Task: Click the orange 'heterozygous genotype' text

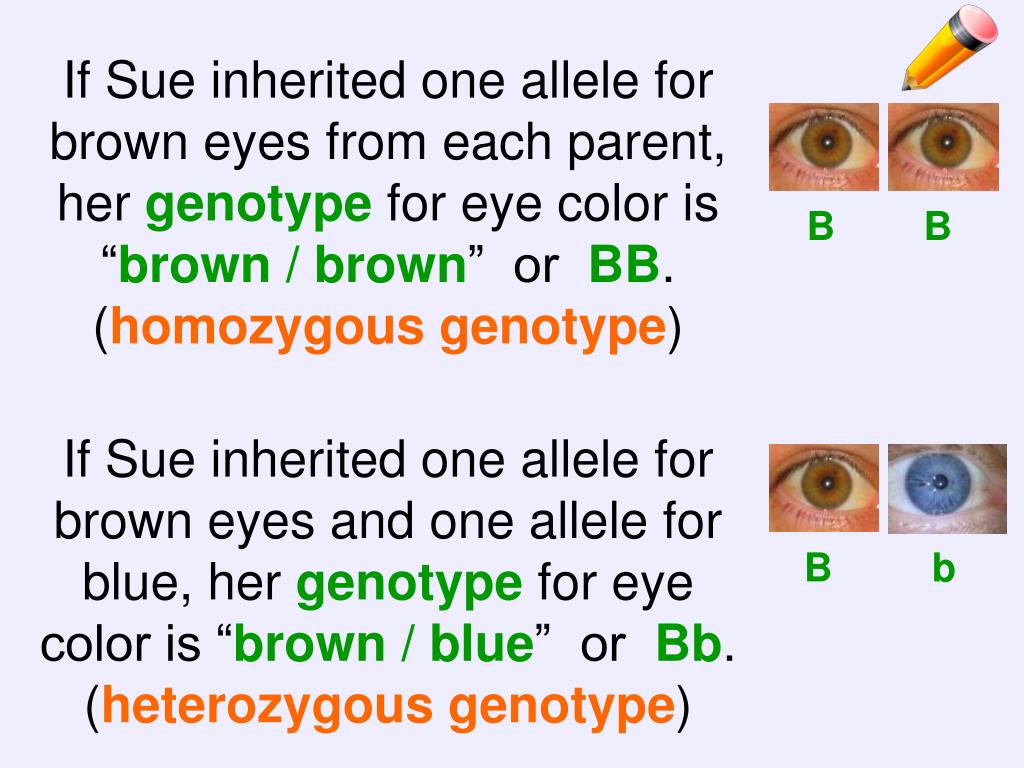Action: [388, 706]
